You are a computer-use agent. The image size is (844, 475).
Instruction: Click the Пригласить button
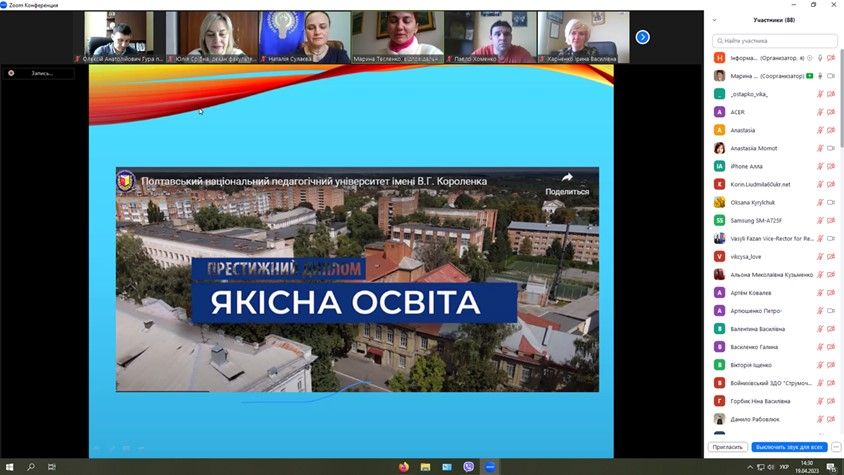(x=727, y=447)
